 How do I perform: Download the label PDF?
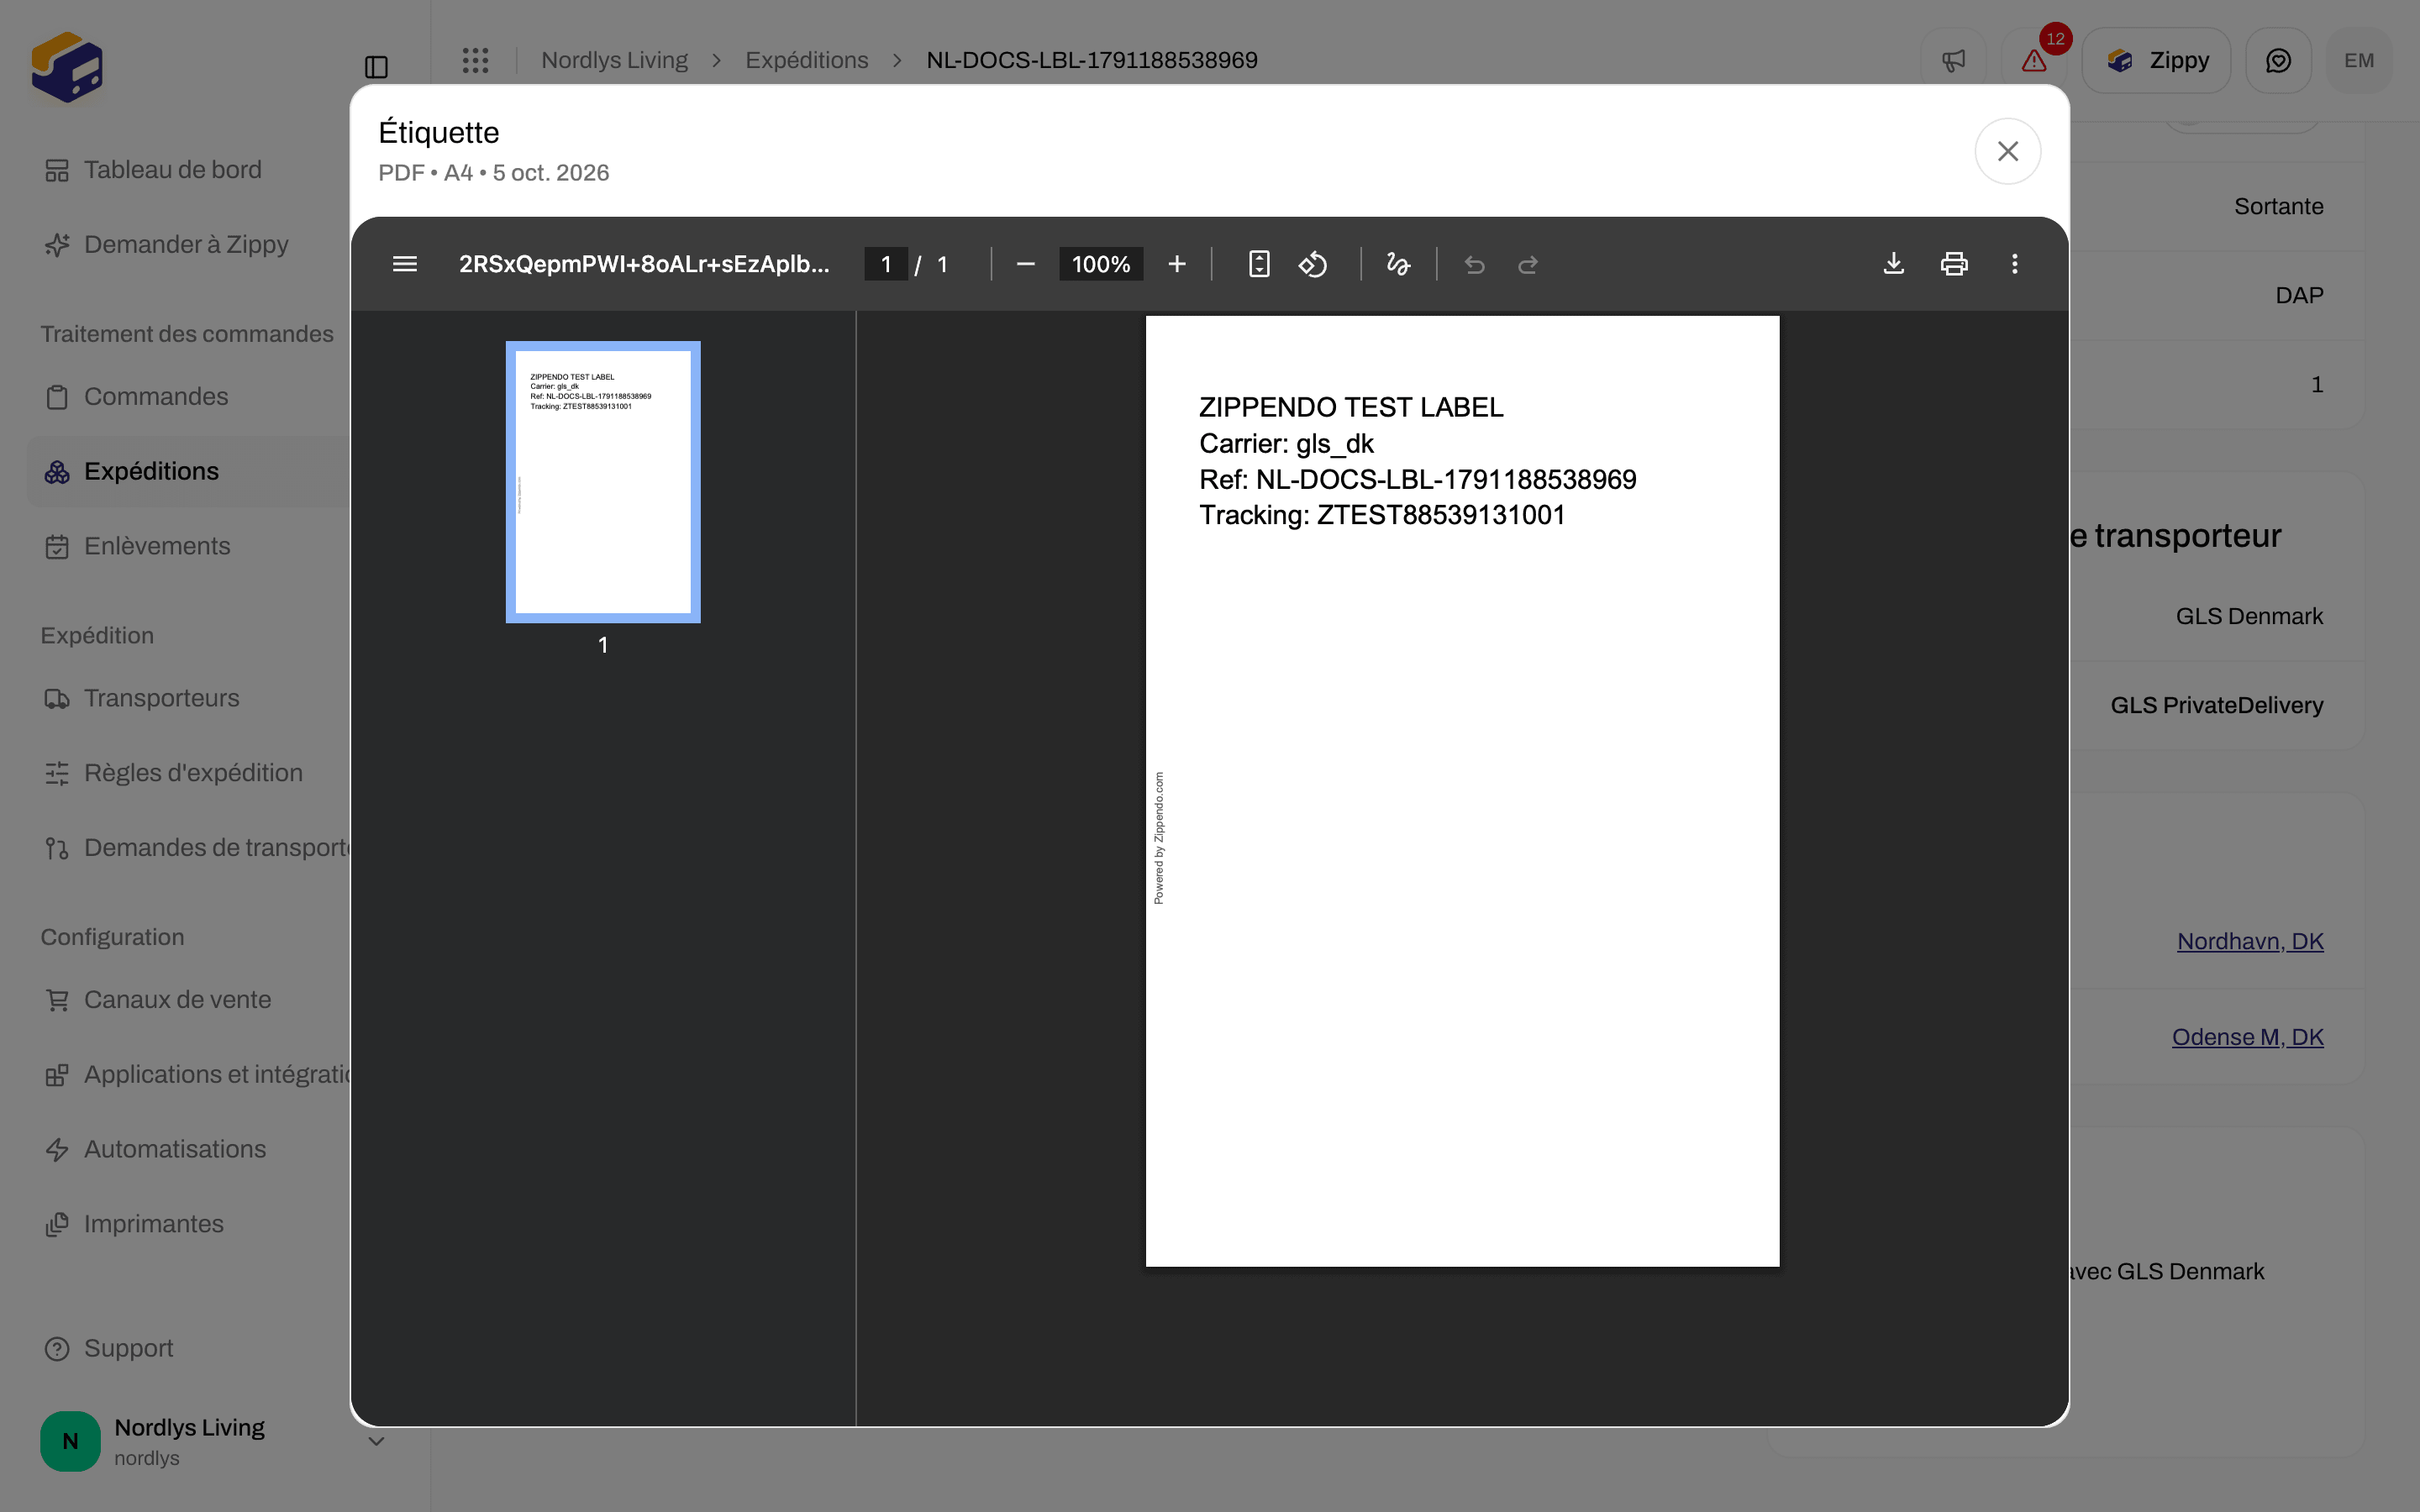point(1893,264)
